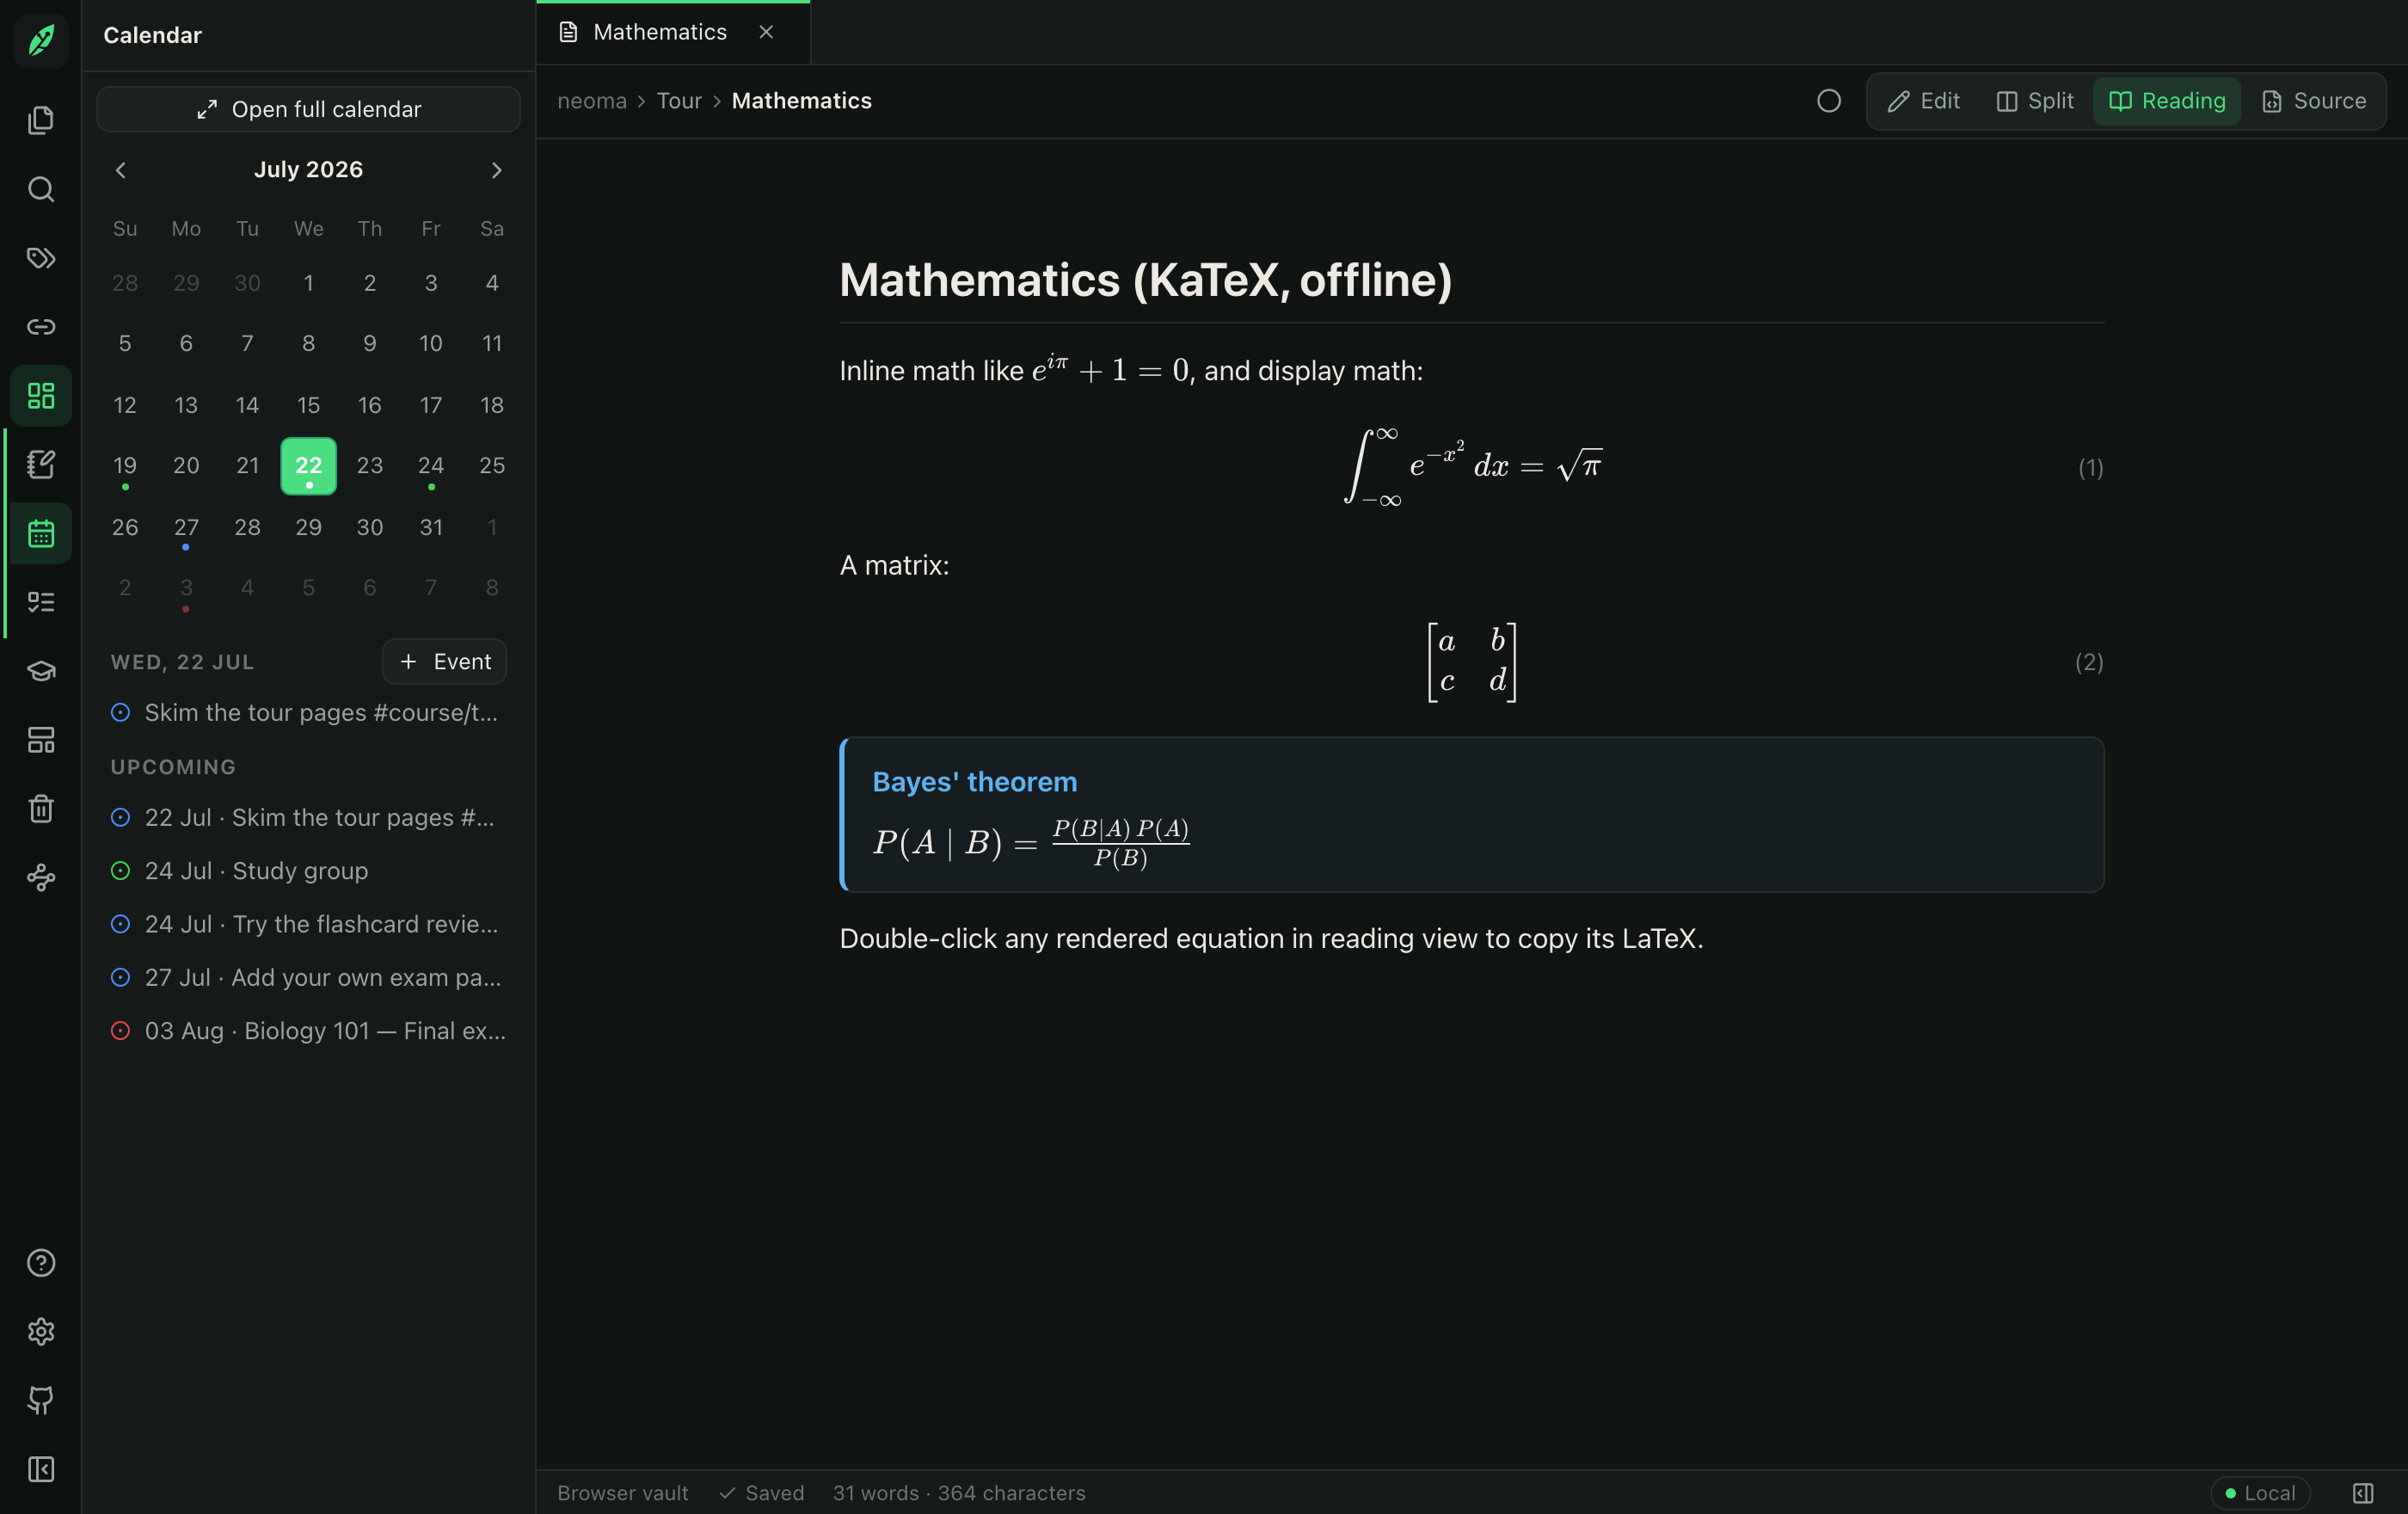
Task: Switch to Split view mode
Action: pyautogui.click(x=2034, y=101)
